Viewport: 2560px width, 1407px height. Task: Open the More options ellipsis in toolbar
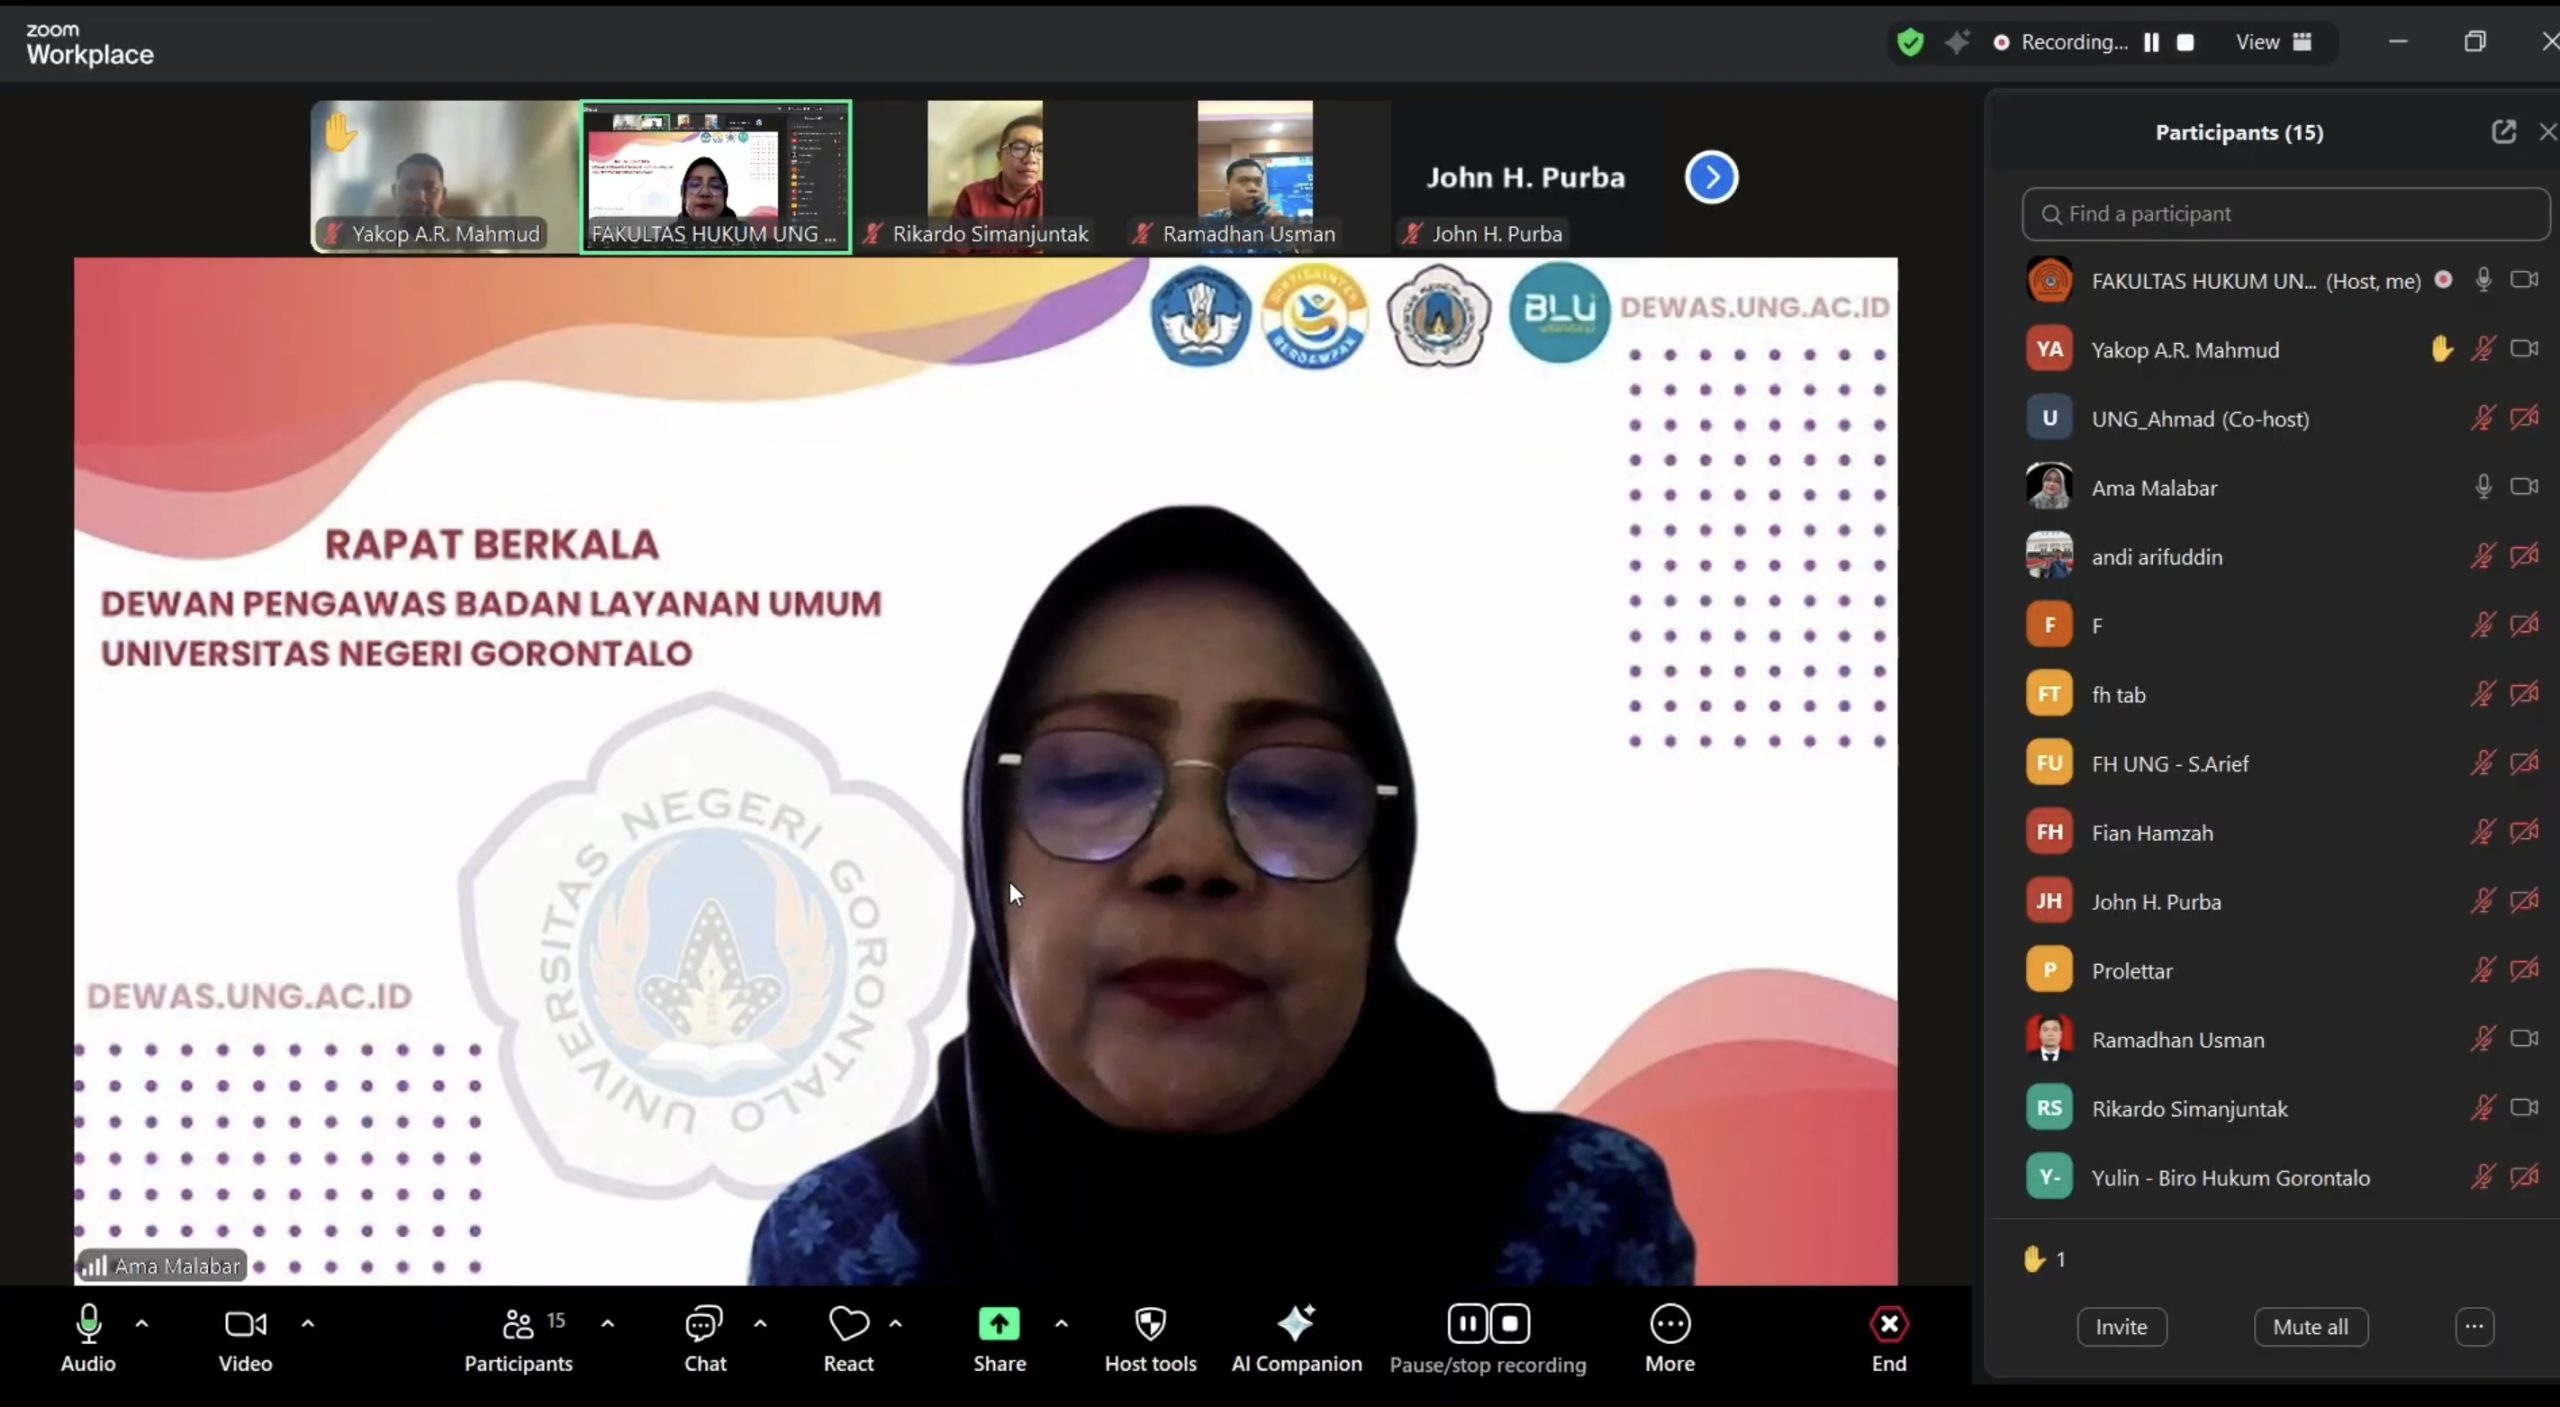pyautogui.click(x=1669, y=1325)
